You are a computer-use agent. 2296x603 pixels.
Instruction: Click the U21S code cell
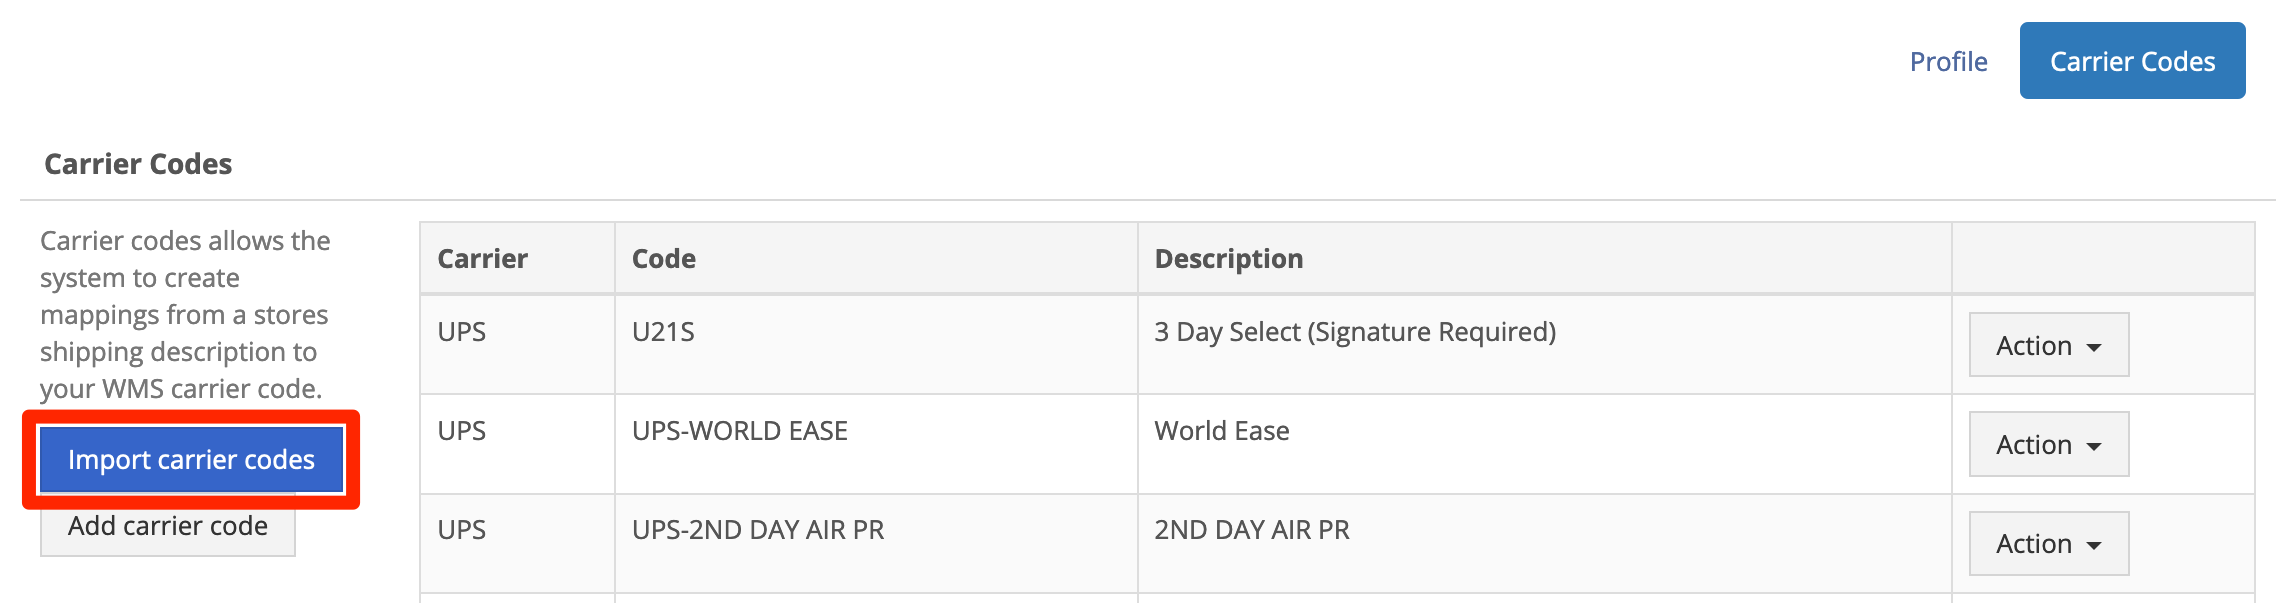(x=876, y=345)
